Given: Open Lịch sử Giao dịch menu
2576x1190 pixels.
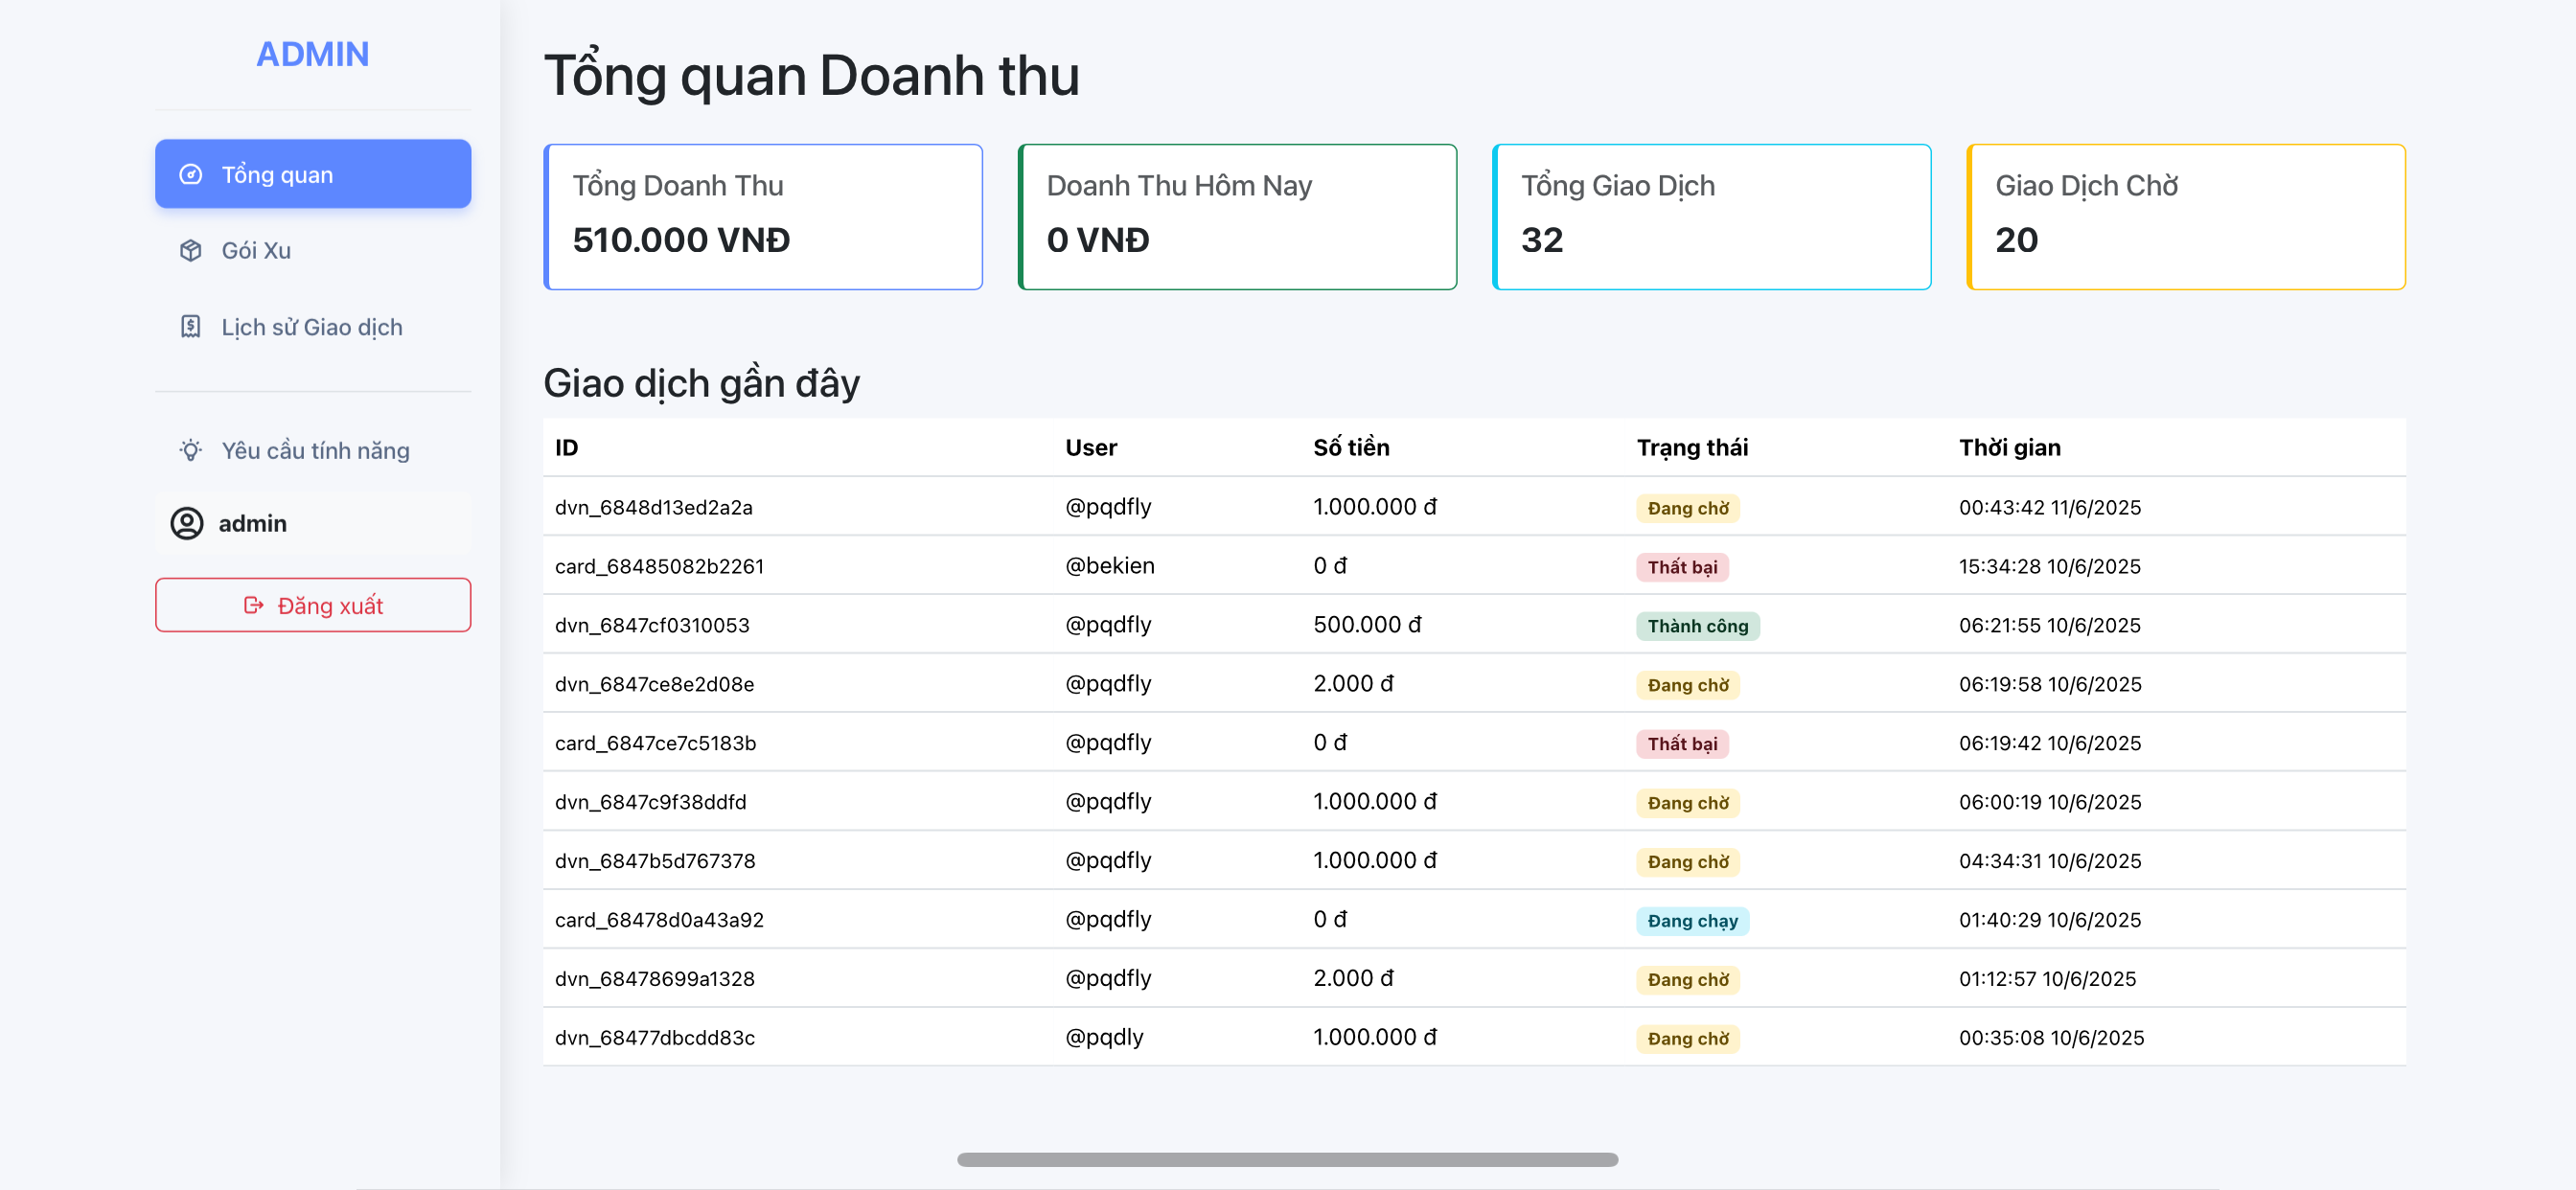Looking at the screenshot, I should [x=312, y=327].
